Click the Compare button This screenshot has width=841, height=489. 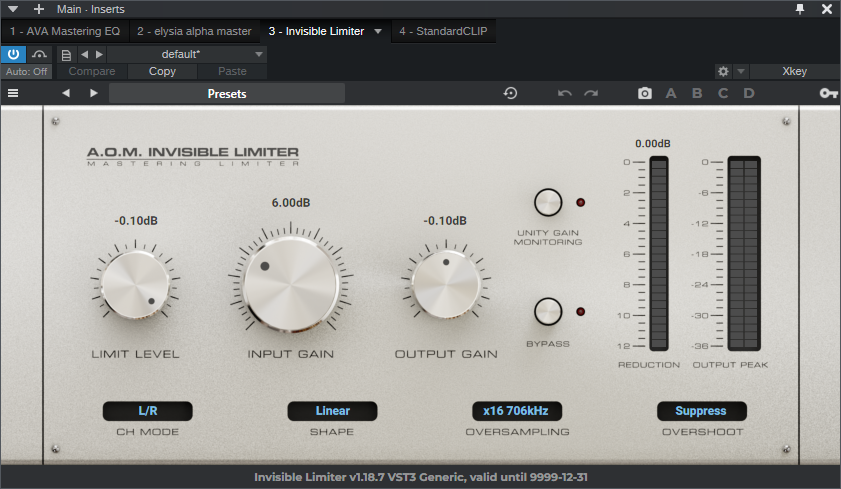coord(92,71)
